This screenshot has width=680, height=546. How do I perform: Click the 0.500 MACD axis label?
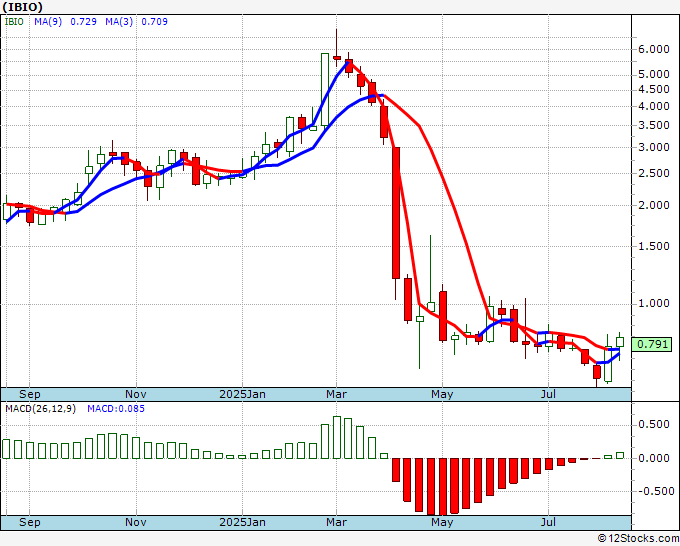(x=654, y=425)
